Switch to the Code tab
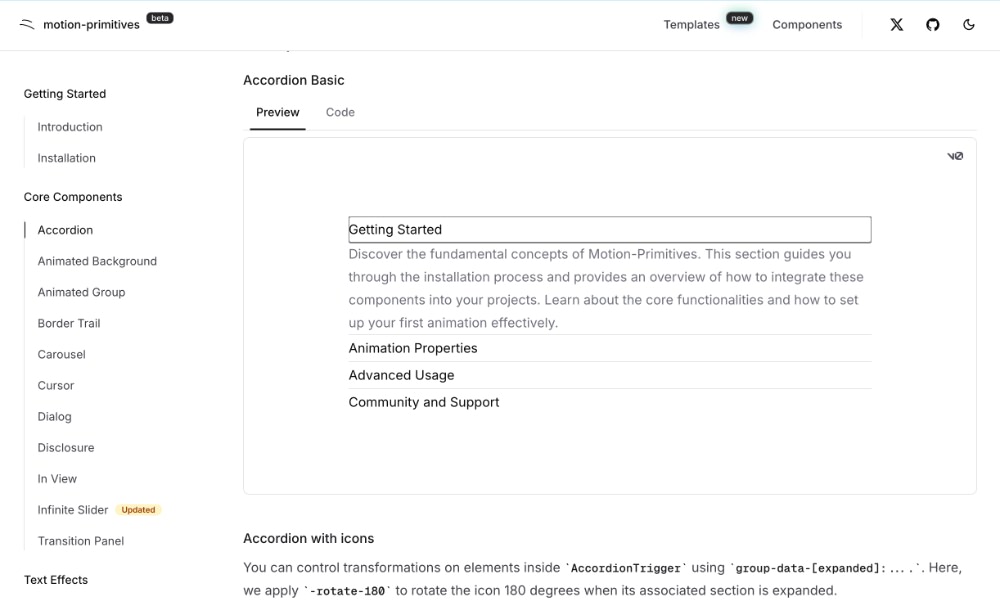The image size is (1000, 600). point(340,112)
